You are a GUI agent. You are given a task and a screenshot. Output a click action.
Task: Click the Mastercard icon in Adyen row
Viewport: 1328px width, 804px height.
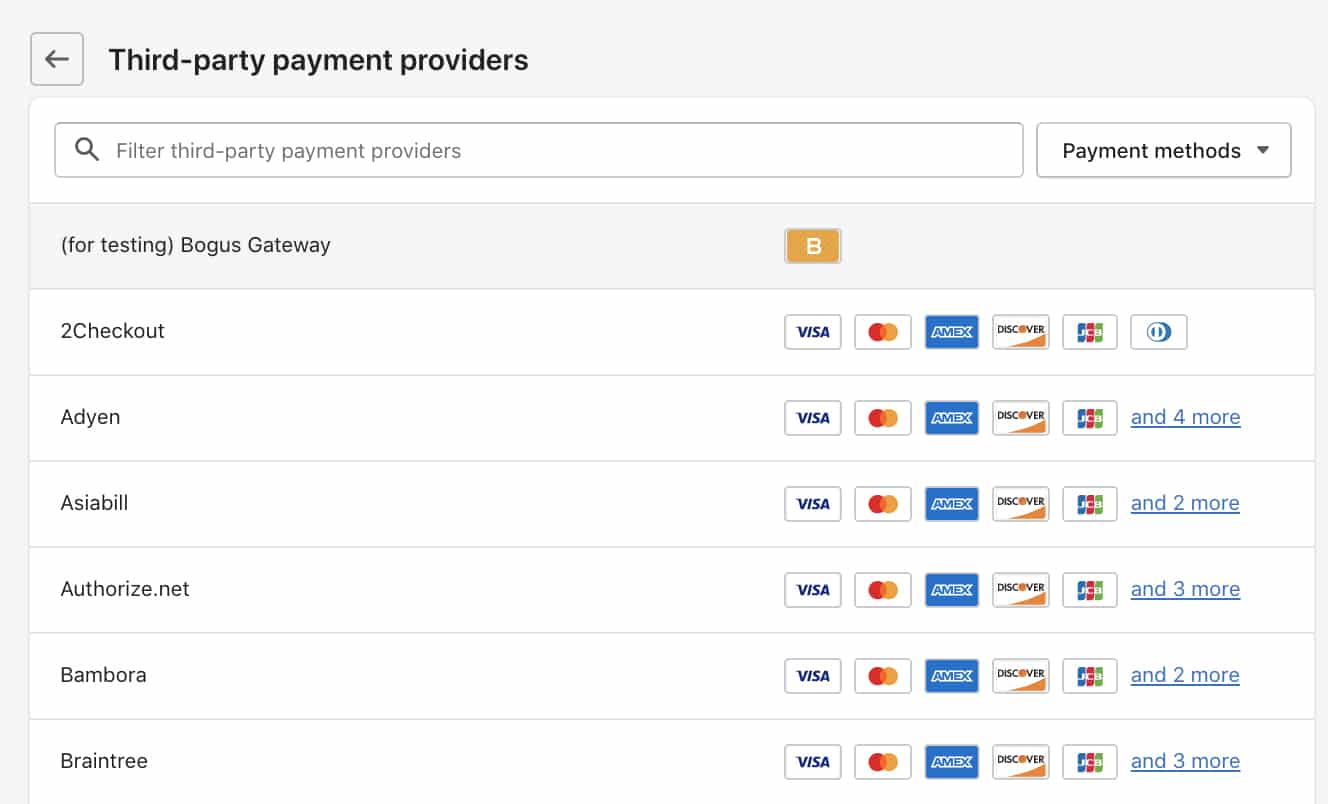coord(883,418)
